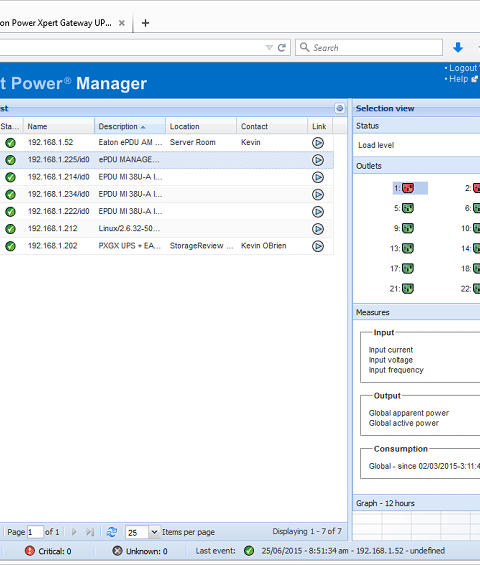Image resolution: width=480 pixels, height=565 pixels.
Task: Open browser downloads arrow
Action: [458, 47]
